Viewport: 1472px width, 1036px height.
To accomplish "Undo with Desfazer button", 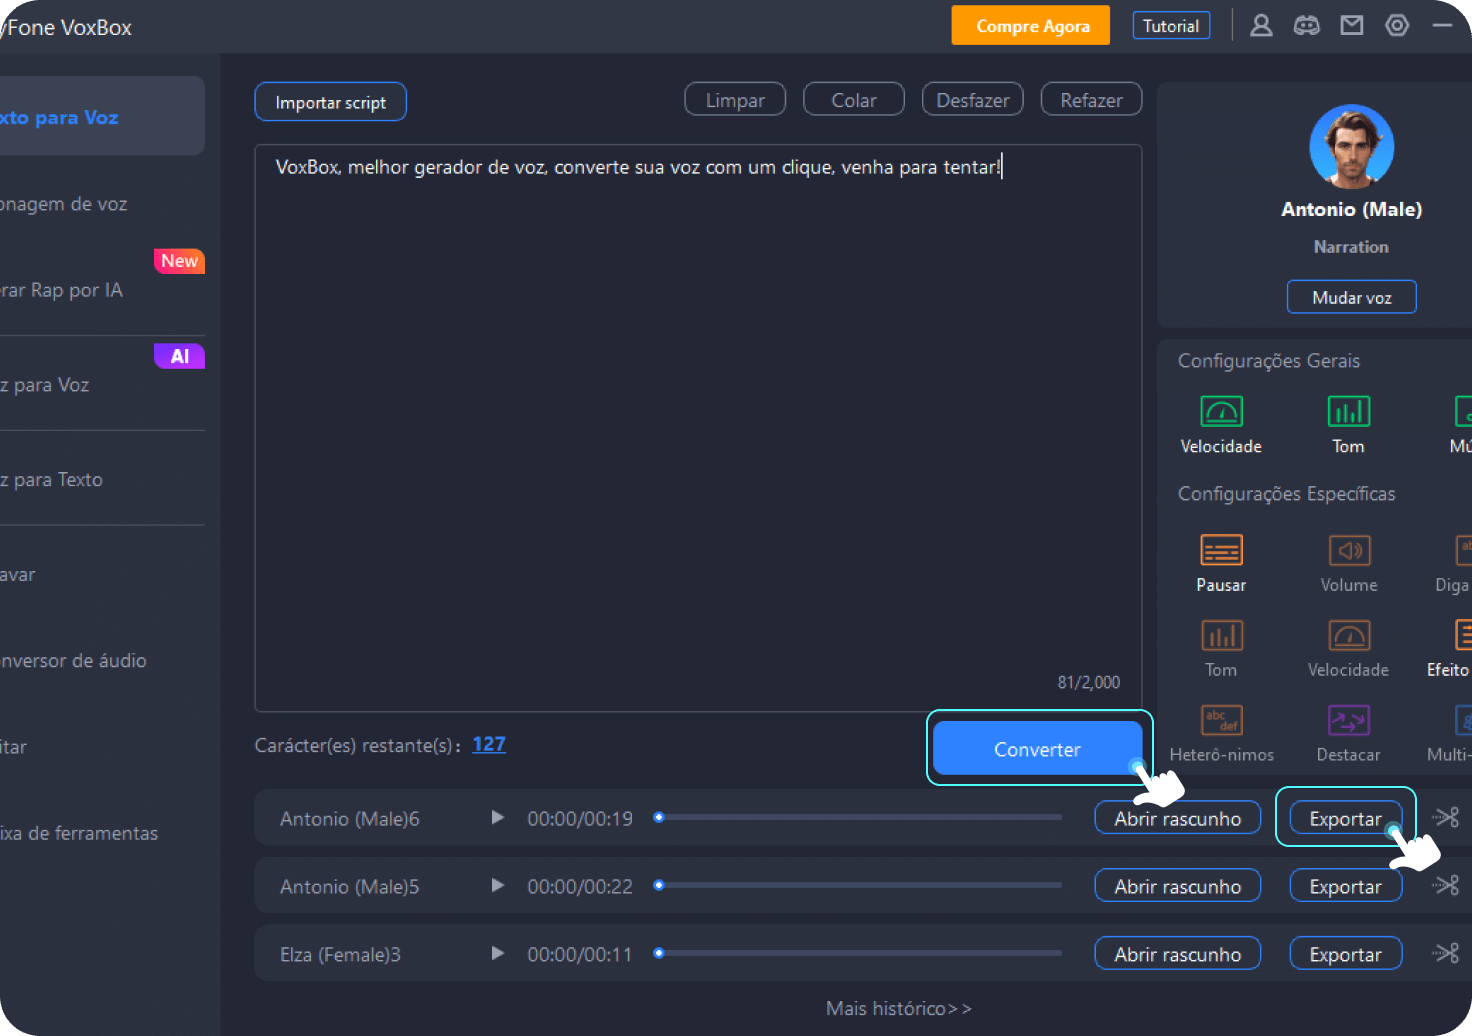I will click(972, 100).
